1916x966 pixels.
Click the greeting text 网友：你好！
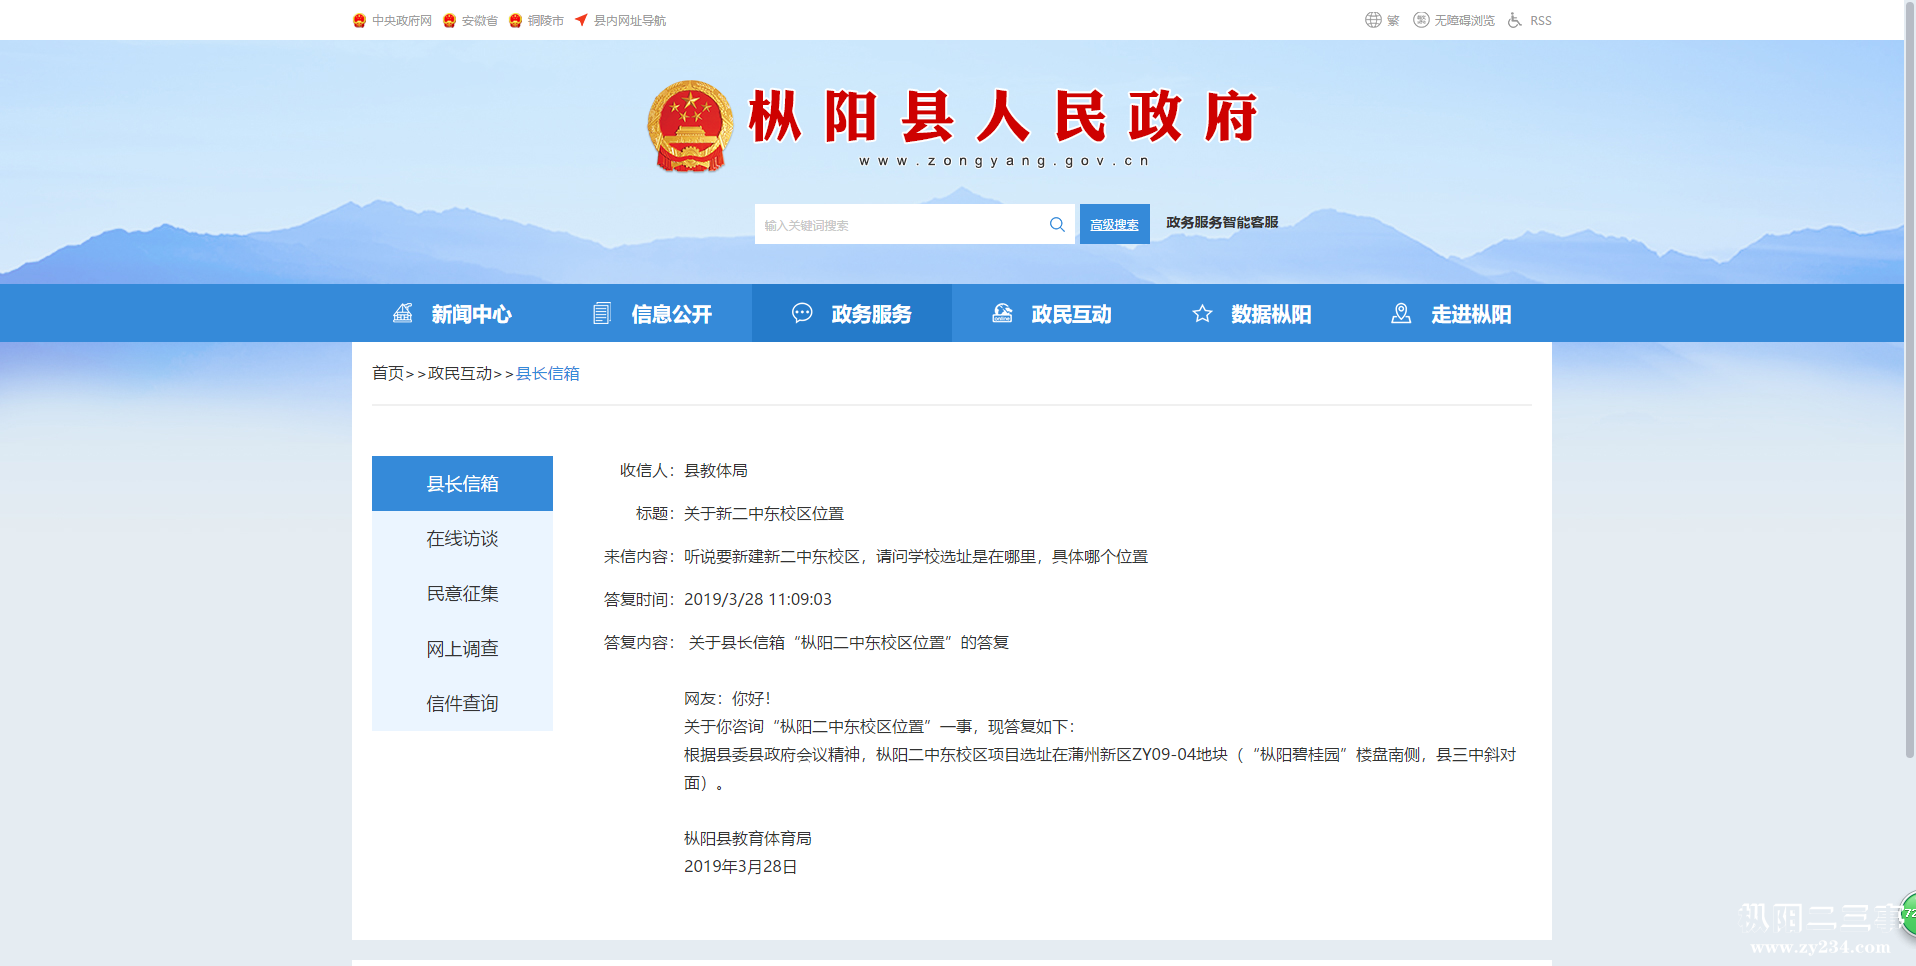[x=730, y=698]
